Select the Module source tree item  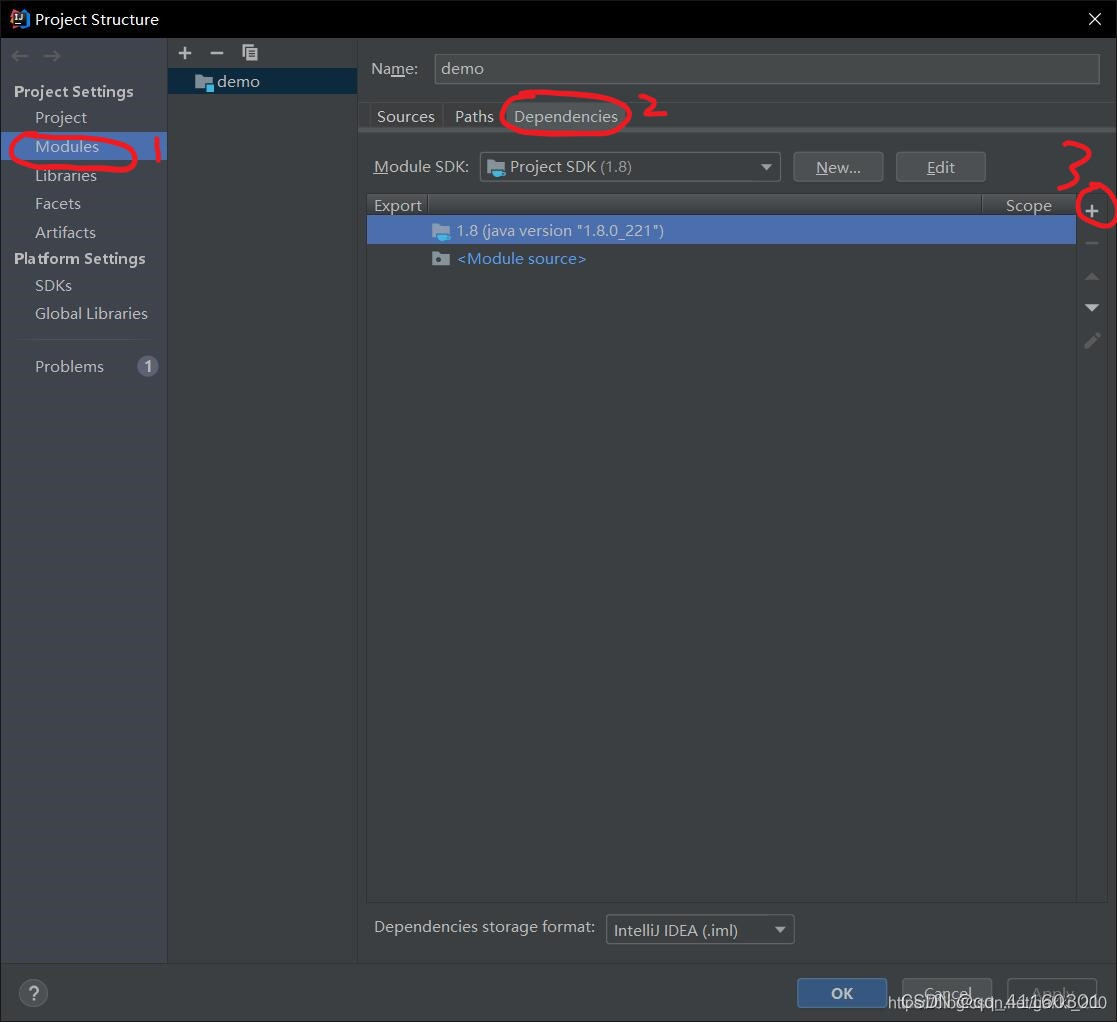click(521, 258)
